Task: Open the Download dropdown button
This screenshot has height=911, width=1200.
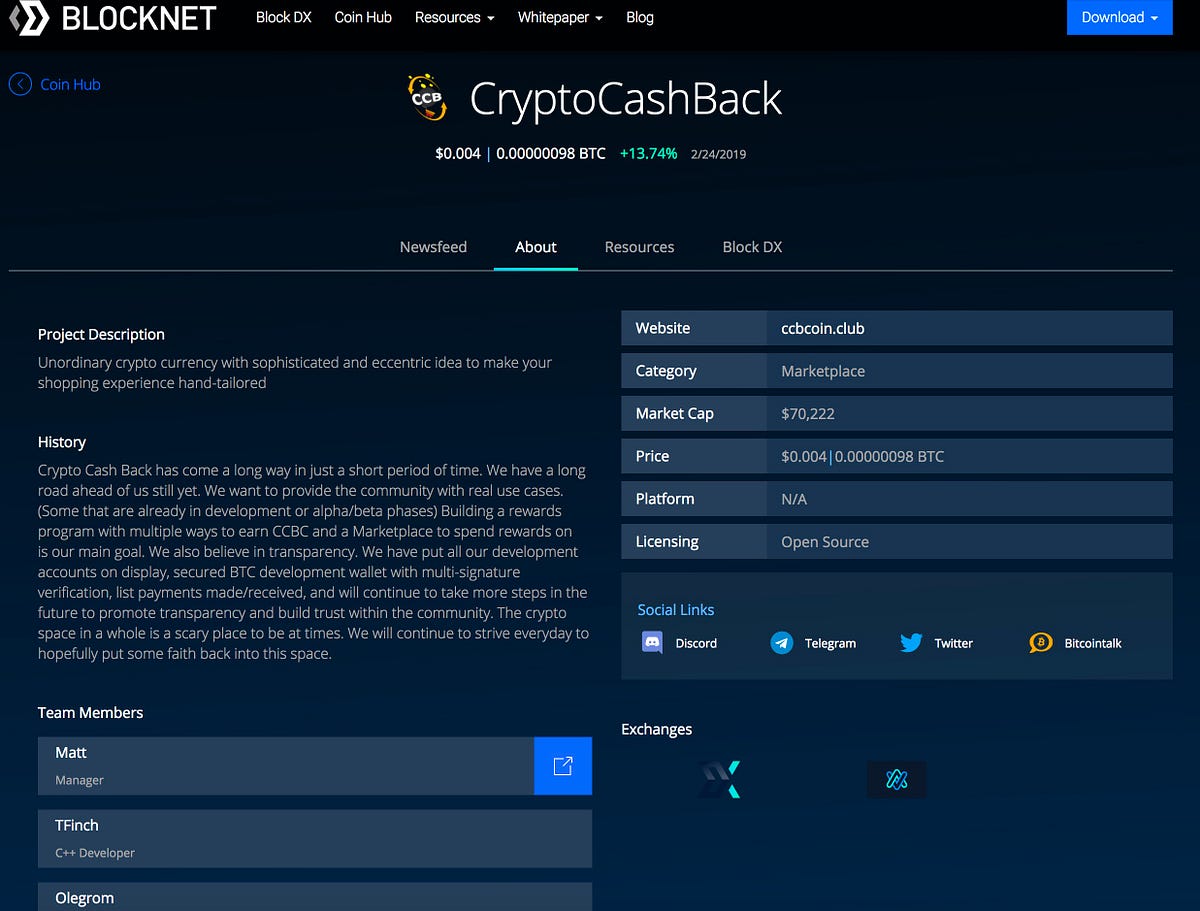Action: 1120,17
